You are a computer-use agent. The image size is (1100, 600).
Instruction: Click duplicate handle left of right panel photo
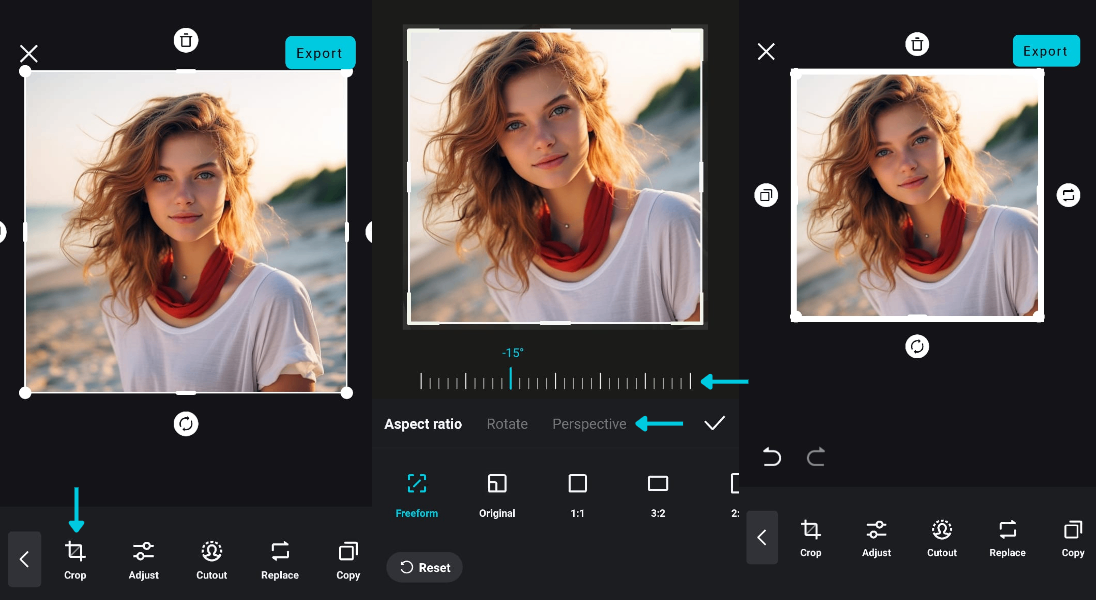tap(766, 194)
